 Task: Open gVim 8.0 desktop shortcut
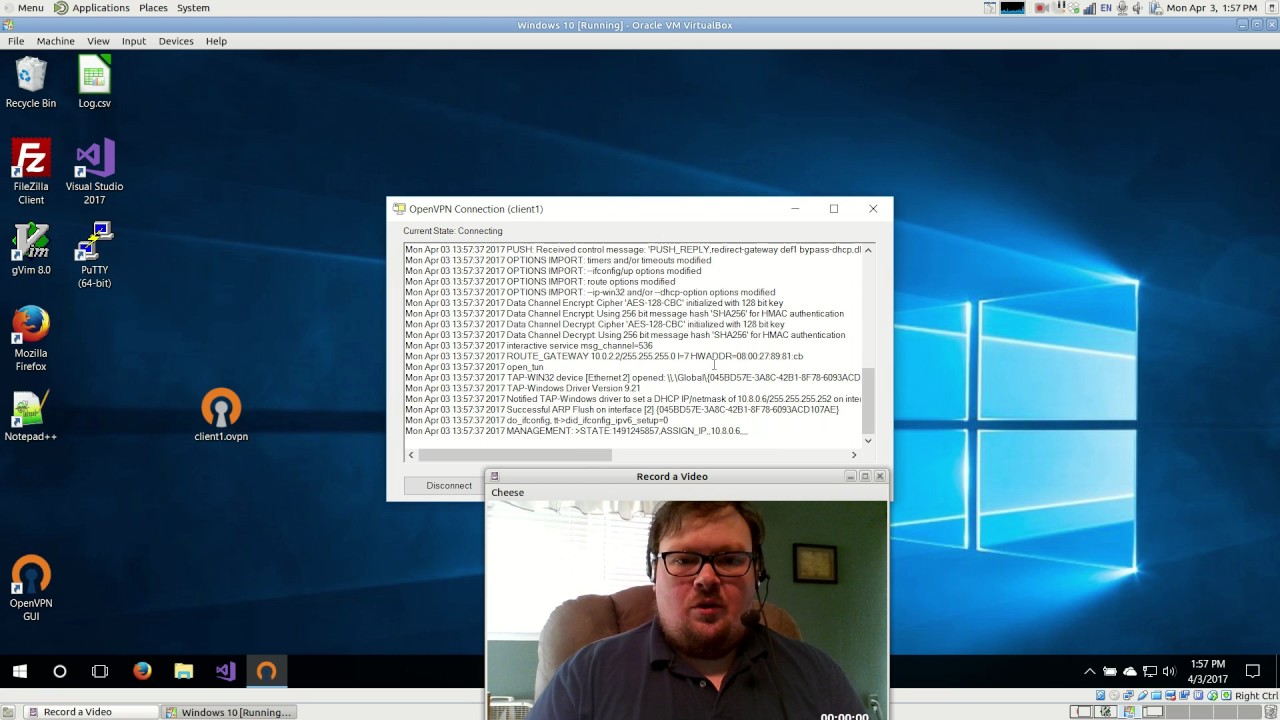(30, 249)
